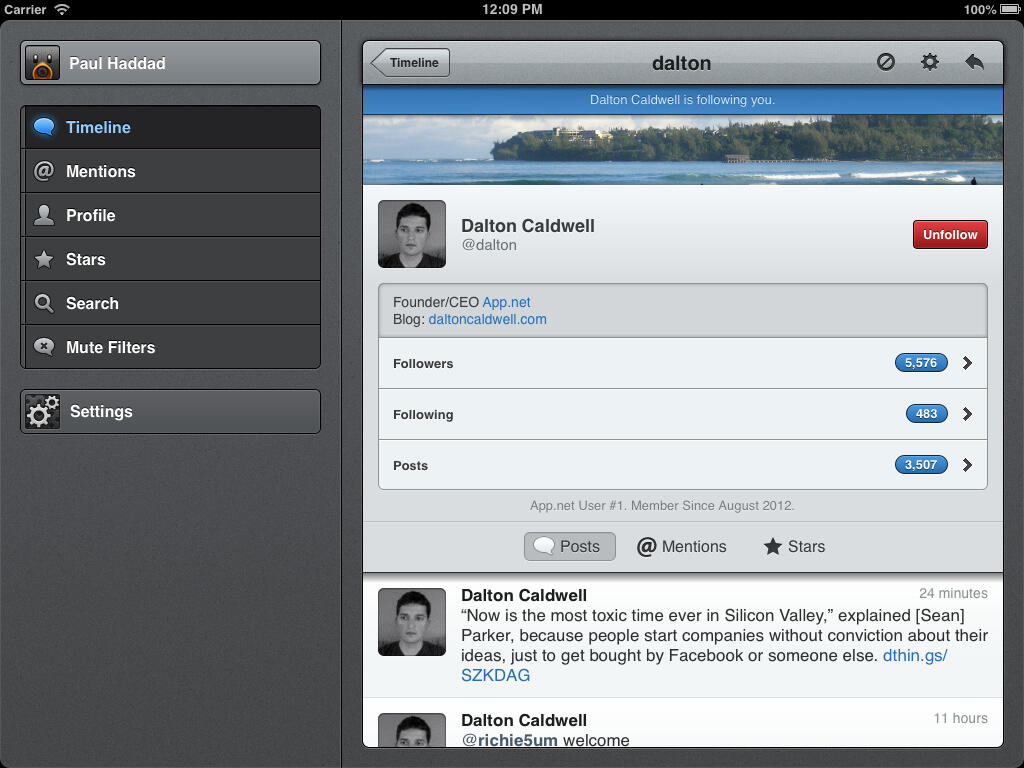This screenshot has height=768, width=1024.
Task: Open the Mute Filters sidebar item
Action: click(170, 347)
